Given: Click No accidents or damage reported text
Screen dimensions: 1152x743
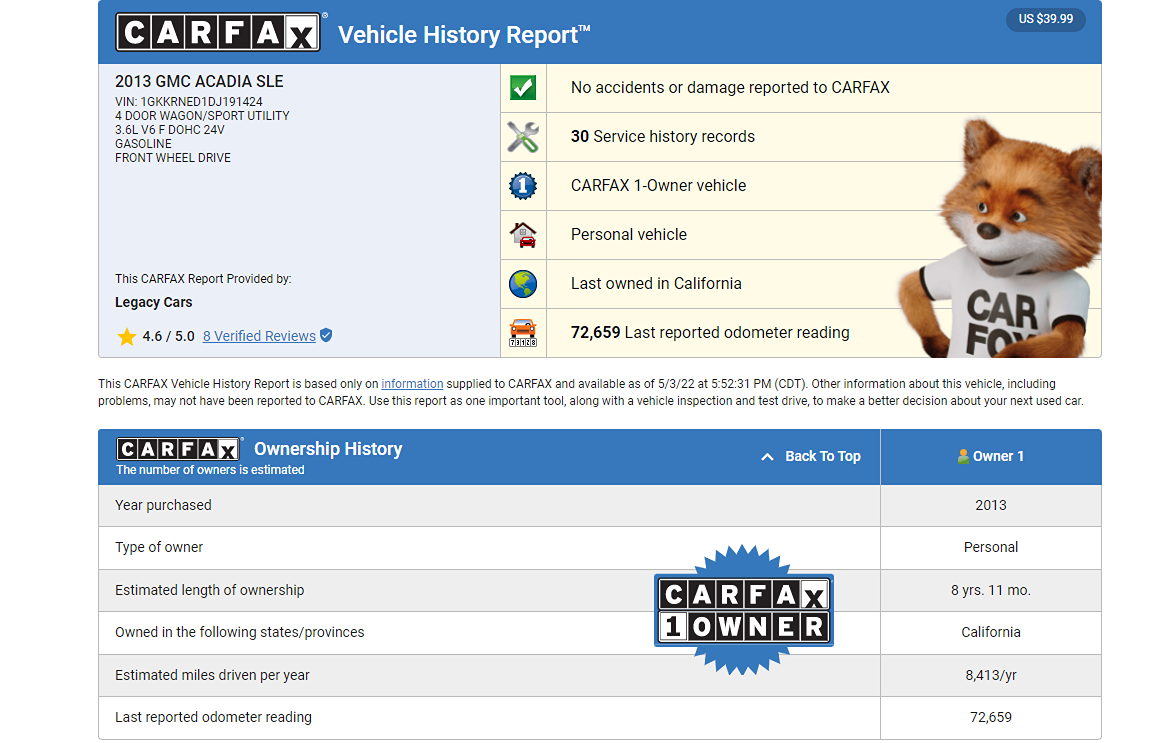Looking at the screenshot, I should [x=729, y=88].
